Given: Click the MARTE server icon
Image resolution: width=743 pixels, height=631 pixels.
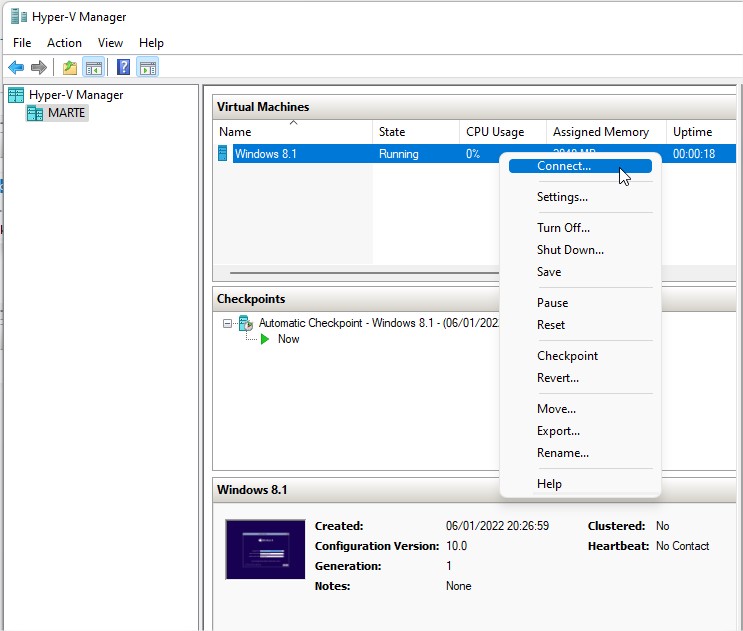Looking at the screenshot, I should (x=35, y=113).
